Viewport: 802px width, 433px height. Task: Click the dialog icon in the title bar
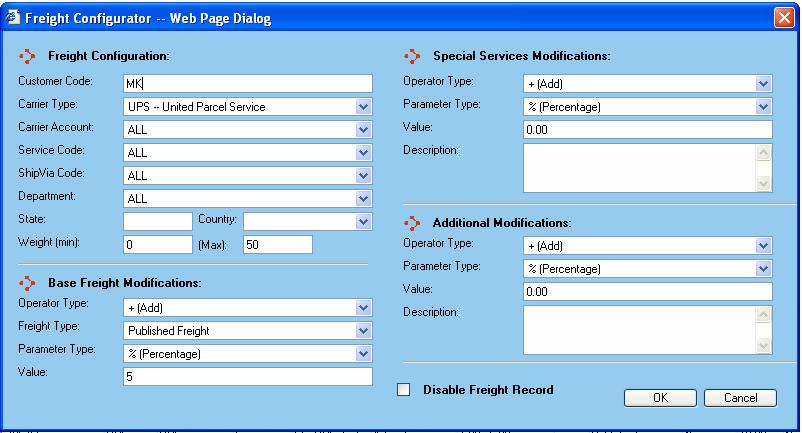point(12,17)
